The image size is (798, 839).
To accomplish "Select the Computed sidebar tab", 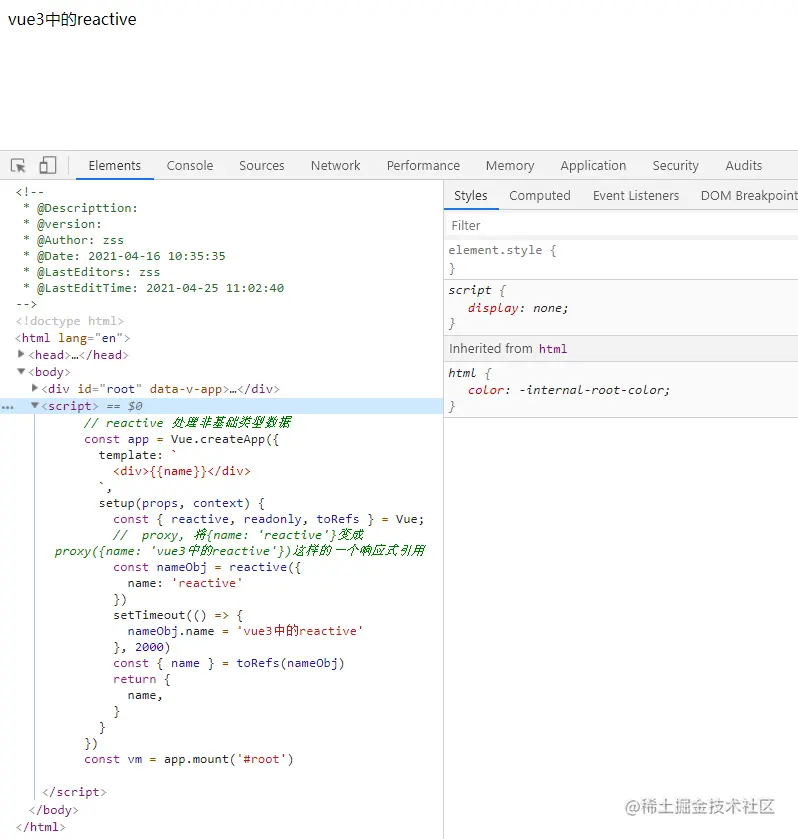I will coord(539,196).
